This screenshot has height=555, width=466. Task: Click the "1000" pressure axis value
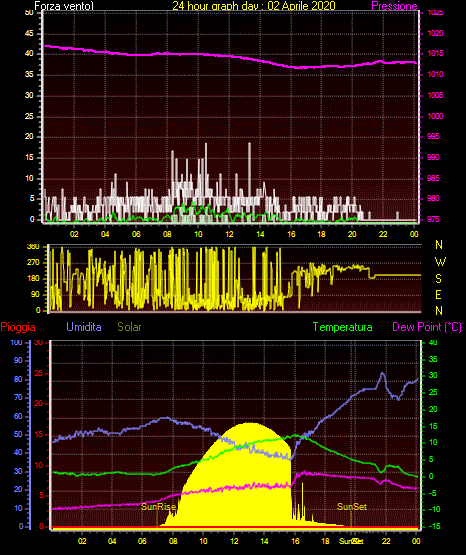[435, 116]
